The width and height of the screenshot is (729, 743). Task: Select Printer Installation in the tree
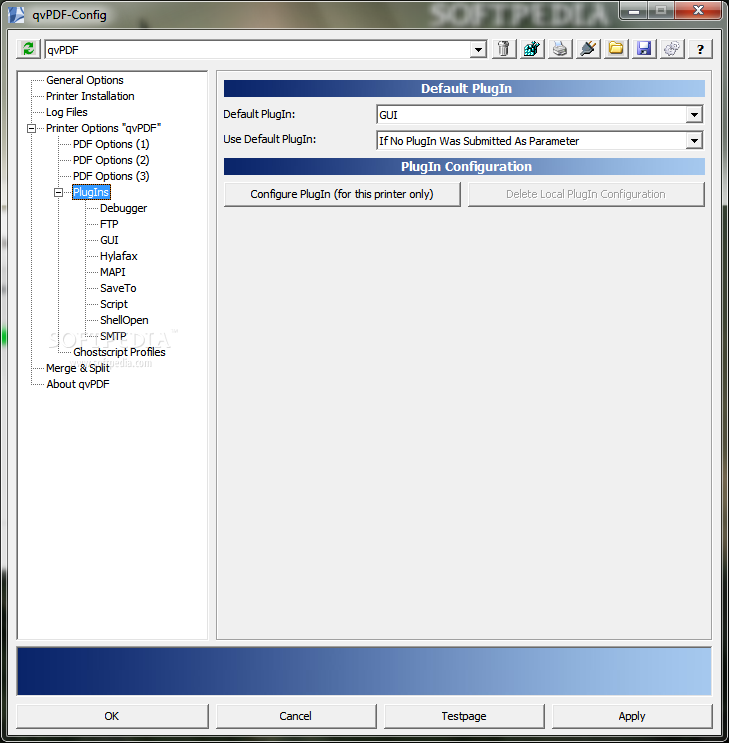click(90, 96)
